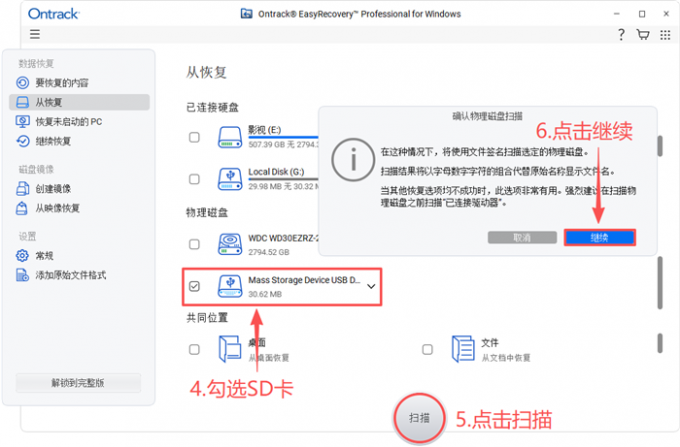
Task: Click the 创建镜像 sidebar icon
Action: click(23, 189)
